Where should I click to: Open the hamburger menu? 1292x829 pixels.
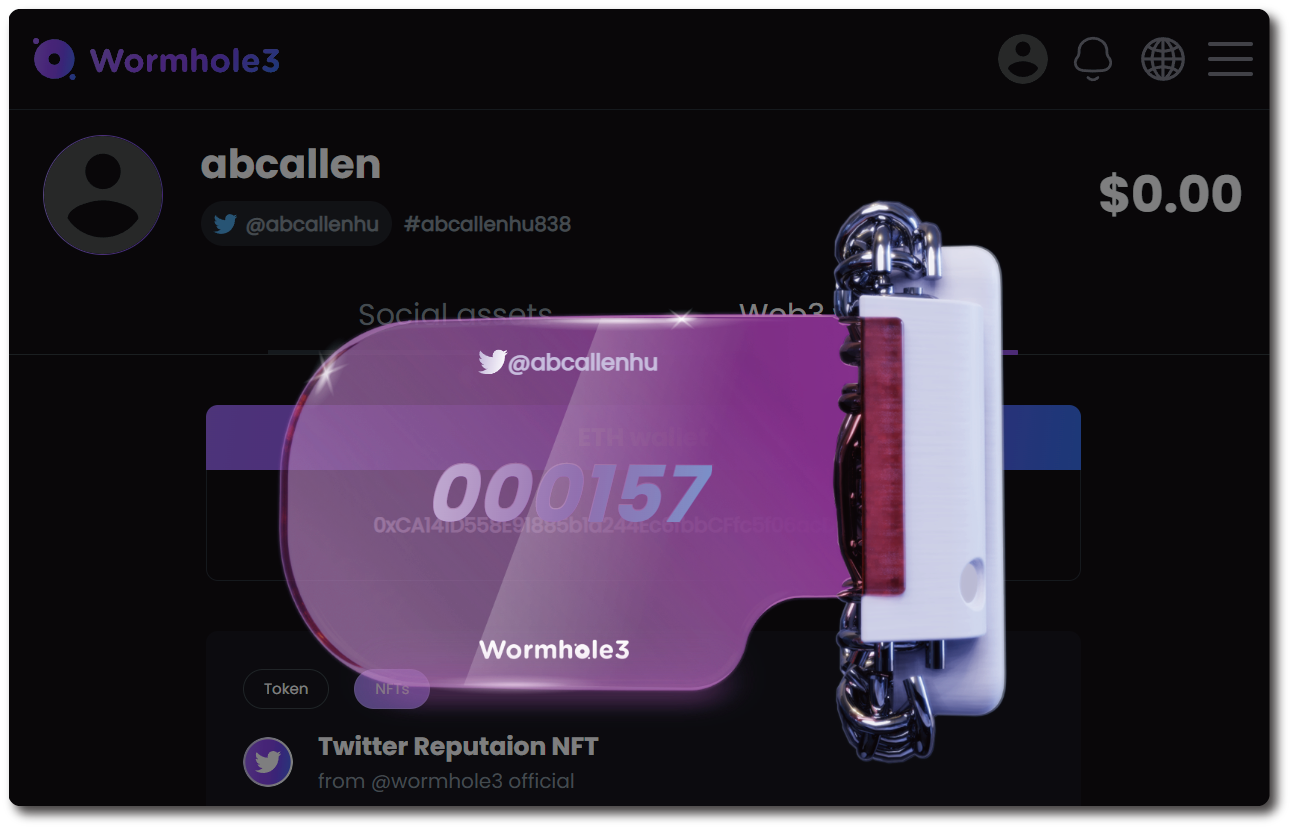1230,59
